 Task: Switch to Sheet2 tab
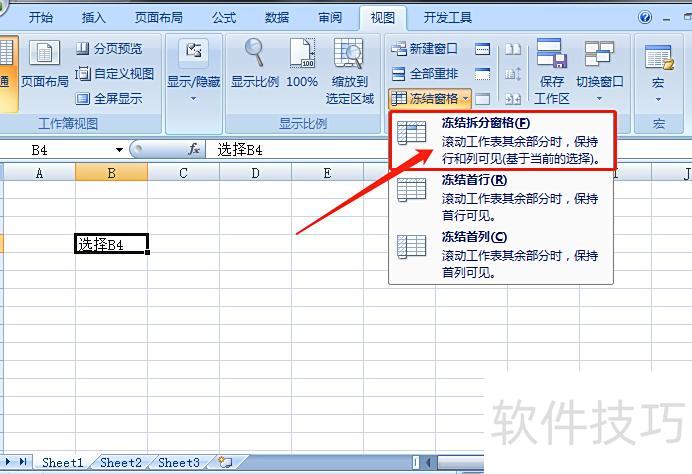[120, 463]
